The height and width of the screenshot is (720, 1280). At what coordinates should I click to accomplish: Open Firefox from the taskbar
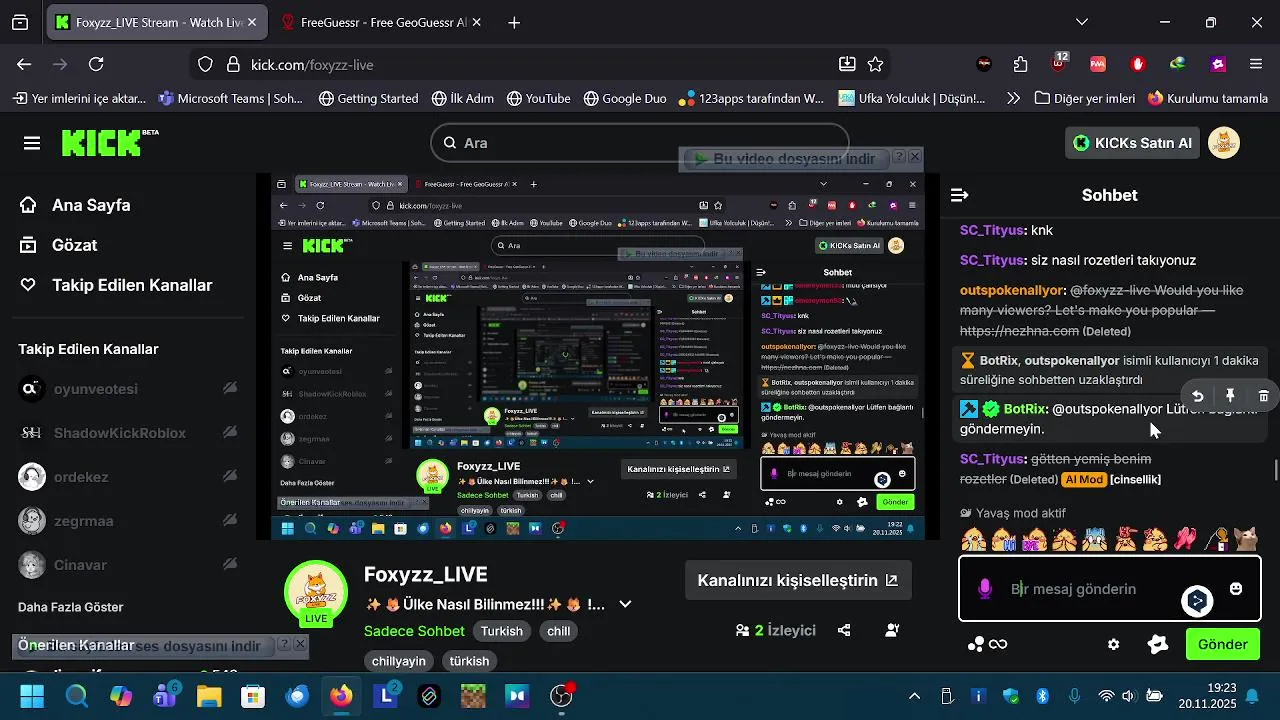pyautogui.click(x=342, y=696)
